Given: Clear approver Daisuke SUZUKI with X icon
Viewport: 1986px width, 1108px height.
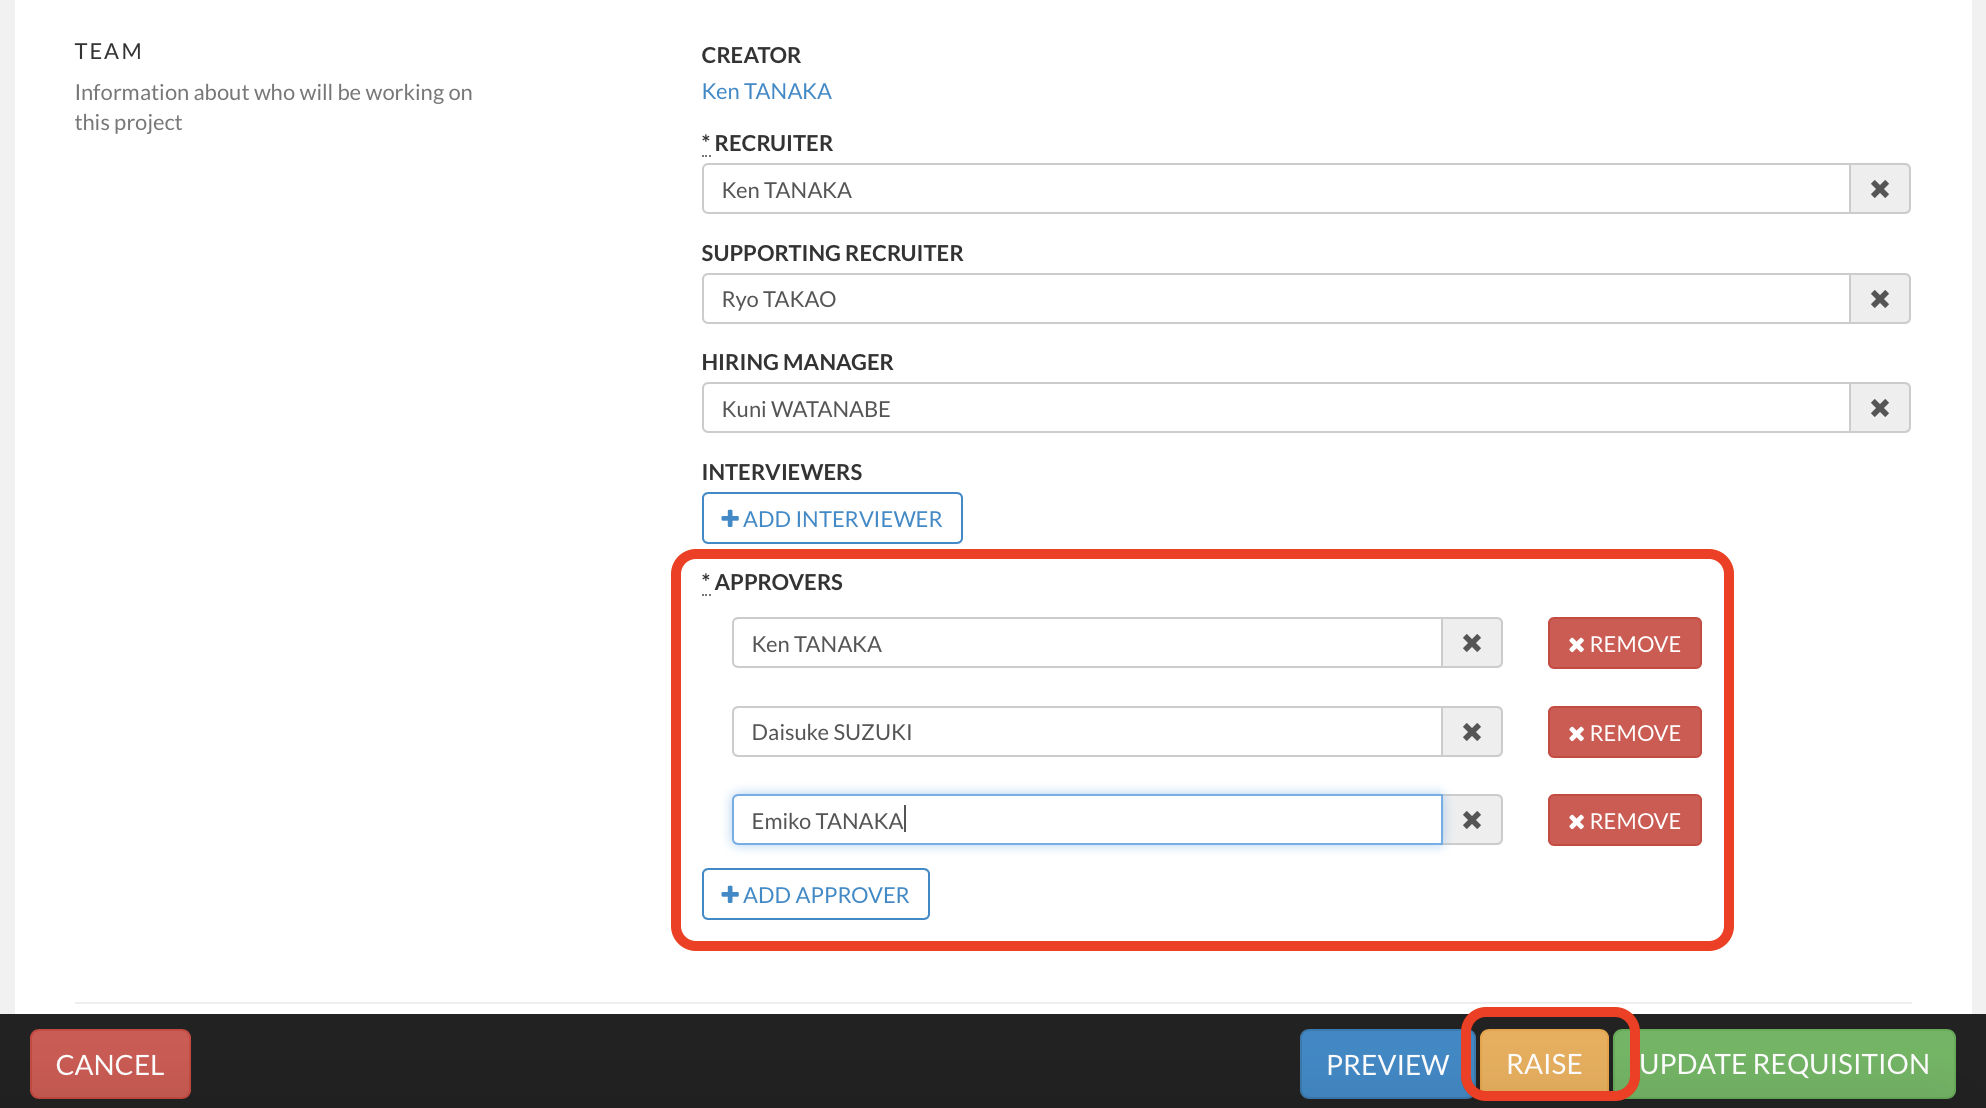Looking at the screenshot, I should 1471,732.
